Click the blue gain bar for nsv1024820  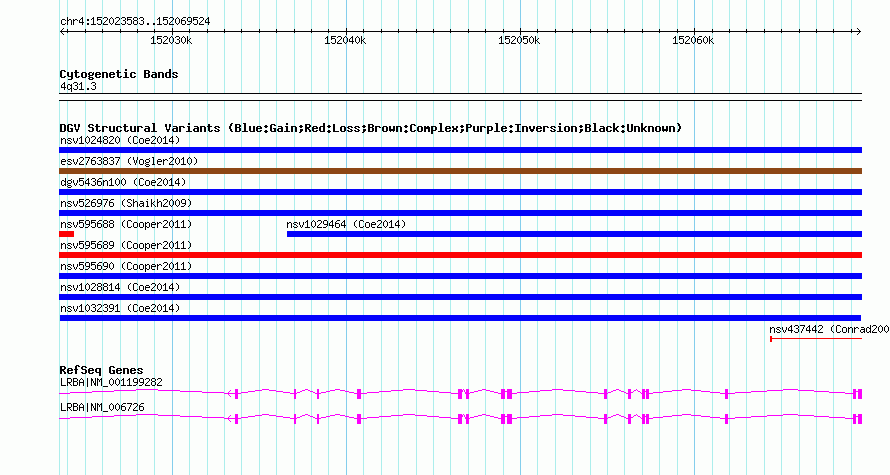coord(460,150)
